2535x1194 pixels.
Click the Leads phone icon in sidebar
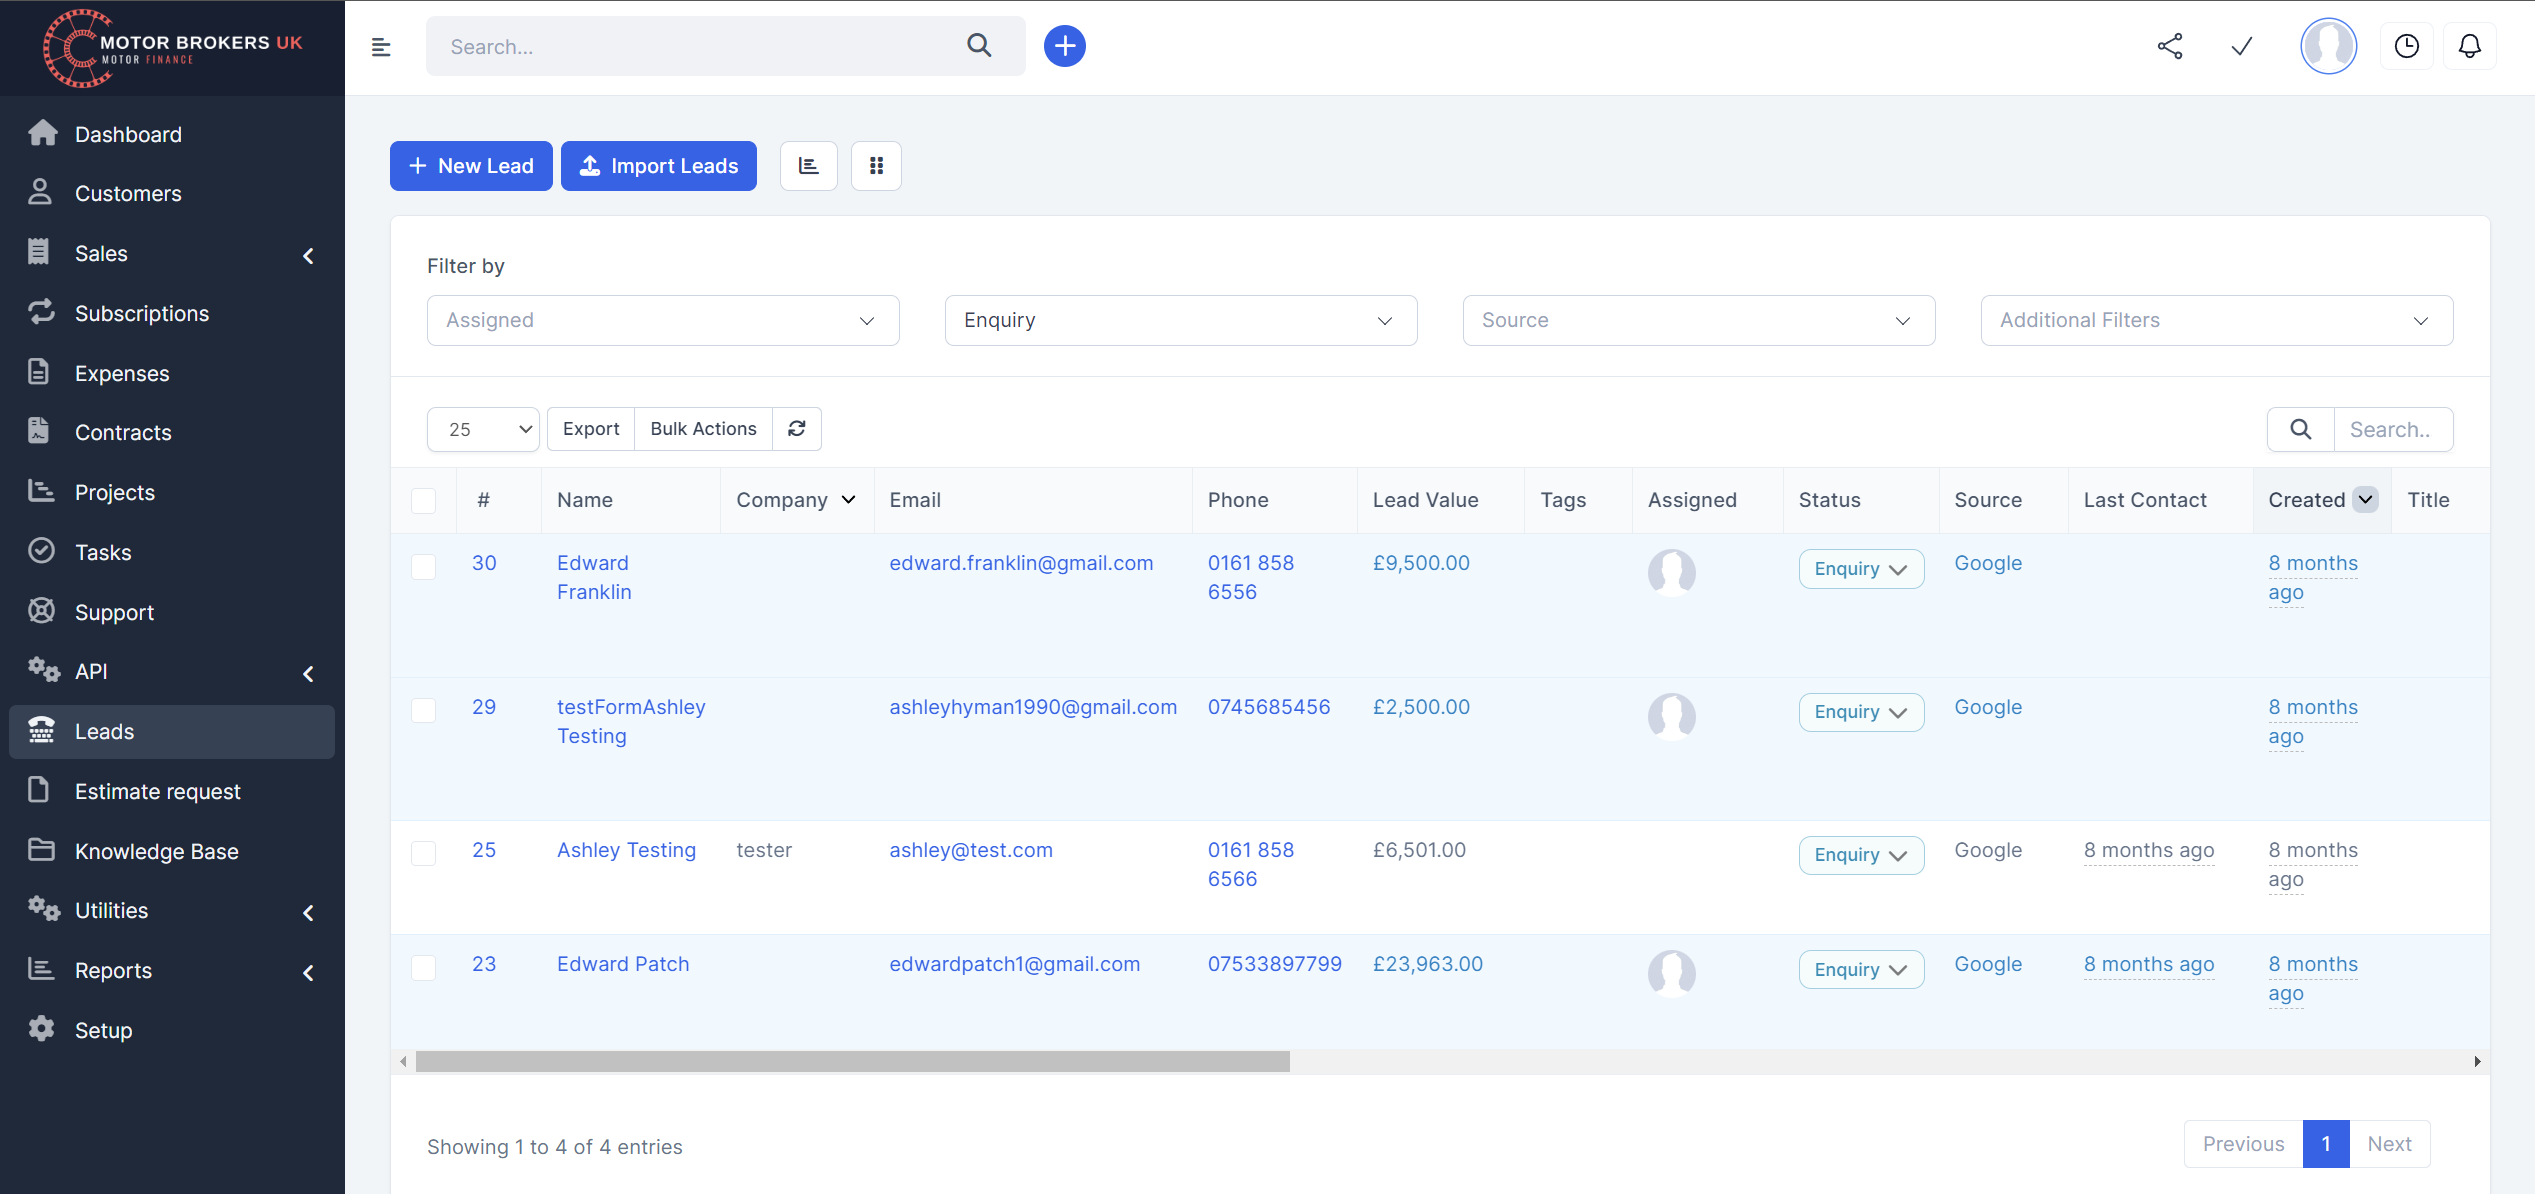tap(41, 730)
